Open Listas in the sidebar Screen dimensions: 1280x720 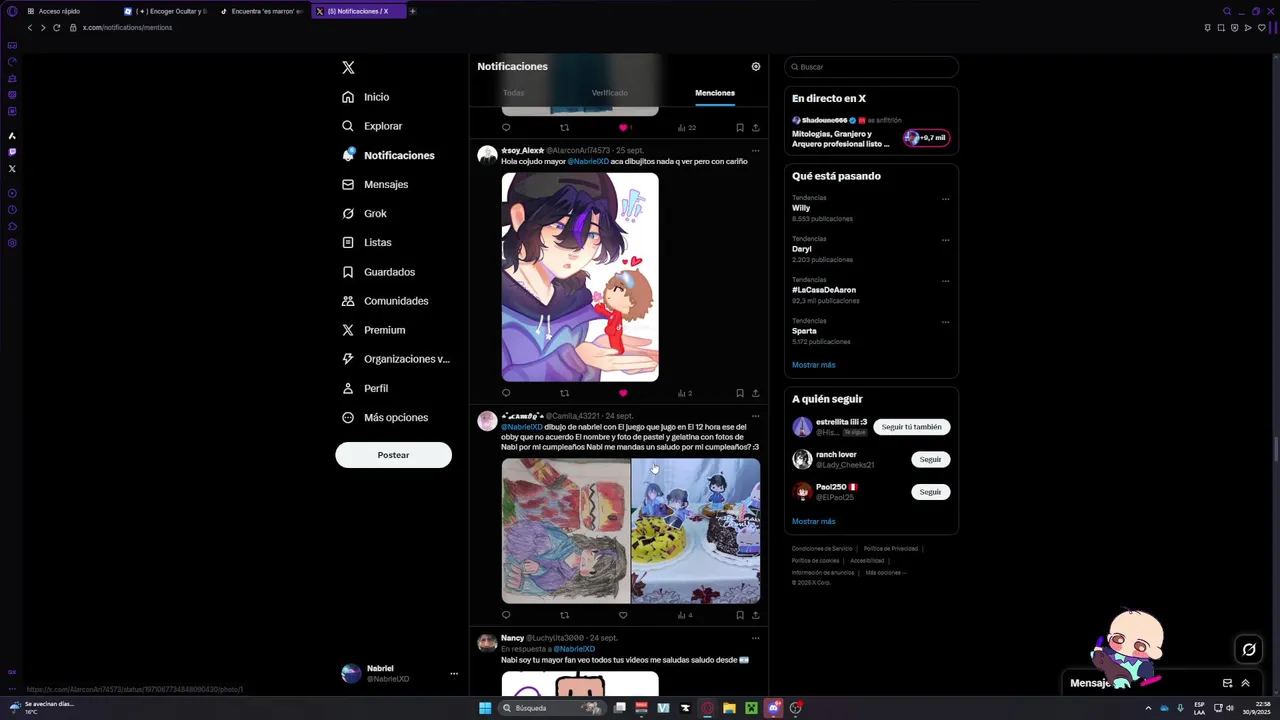[x=366, y=242]
